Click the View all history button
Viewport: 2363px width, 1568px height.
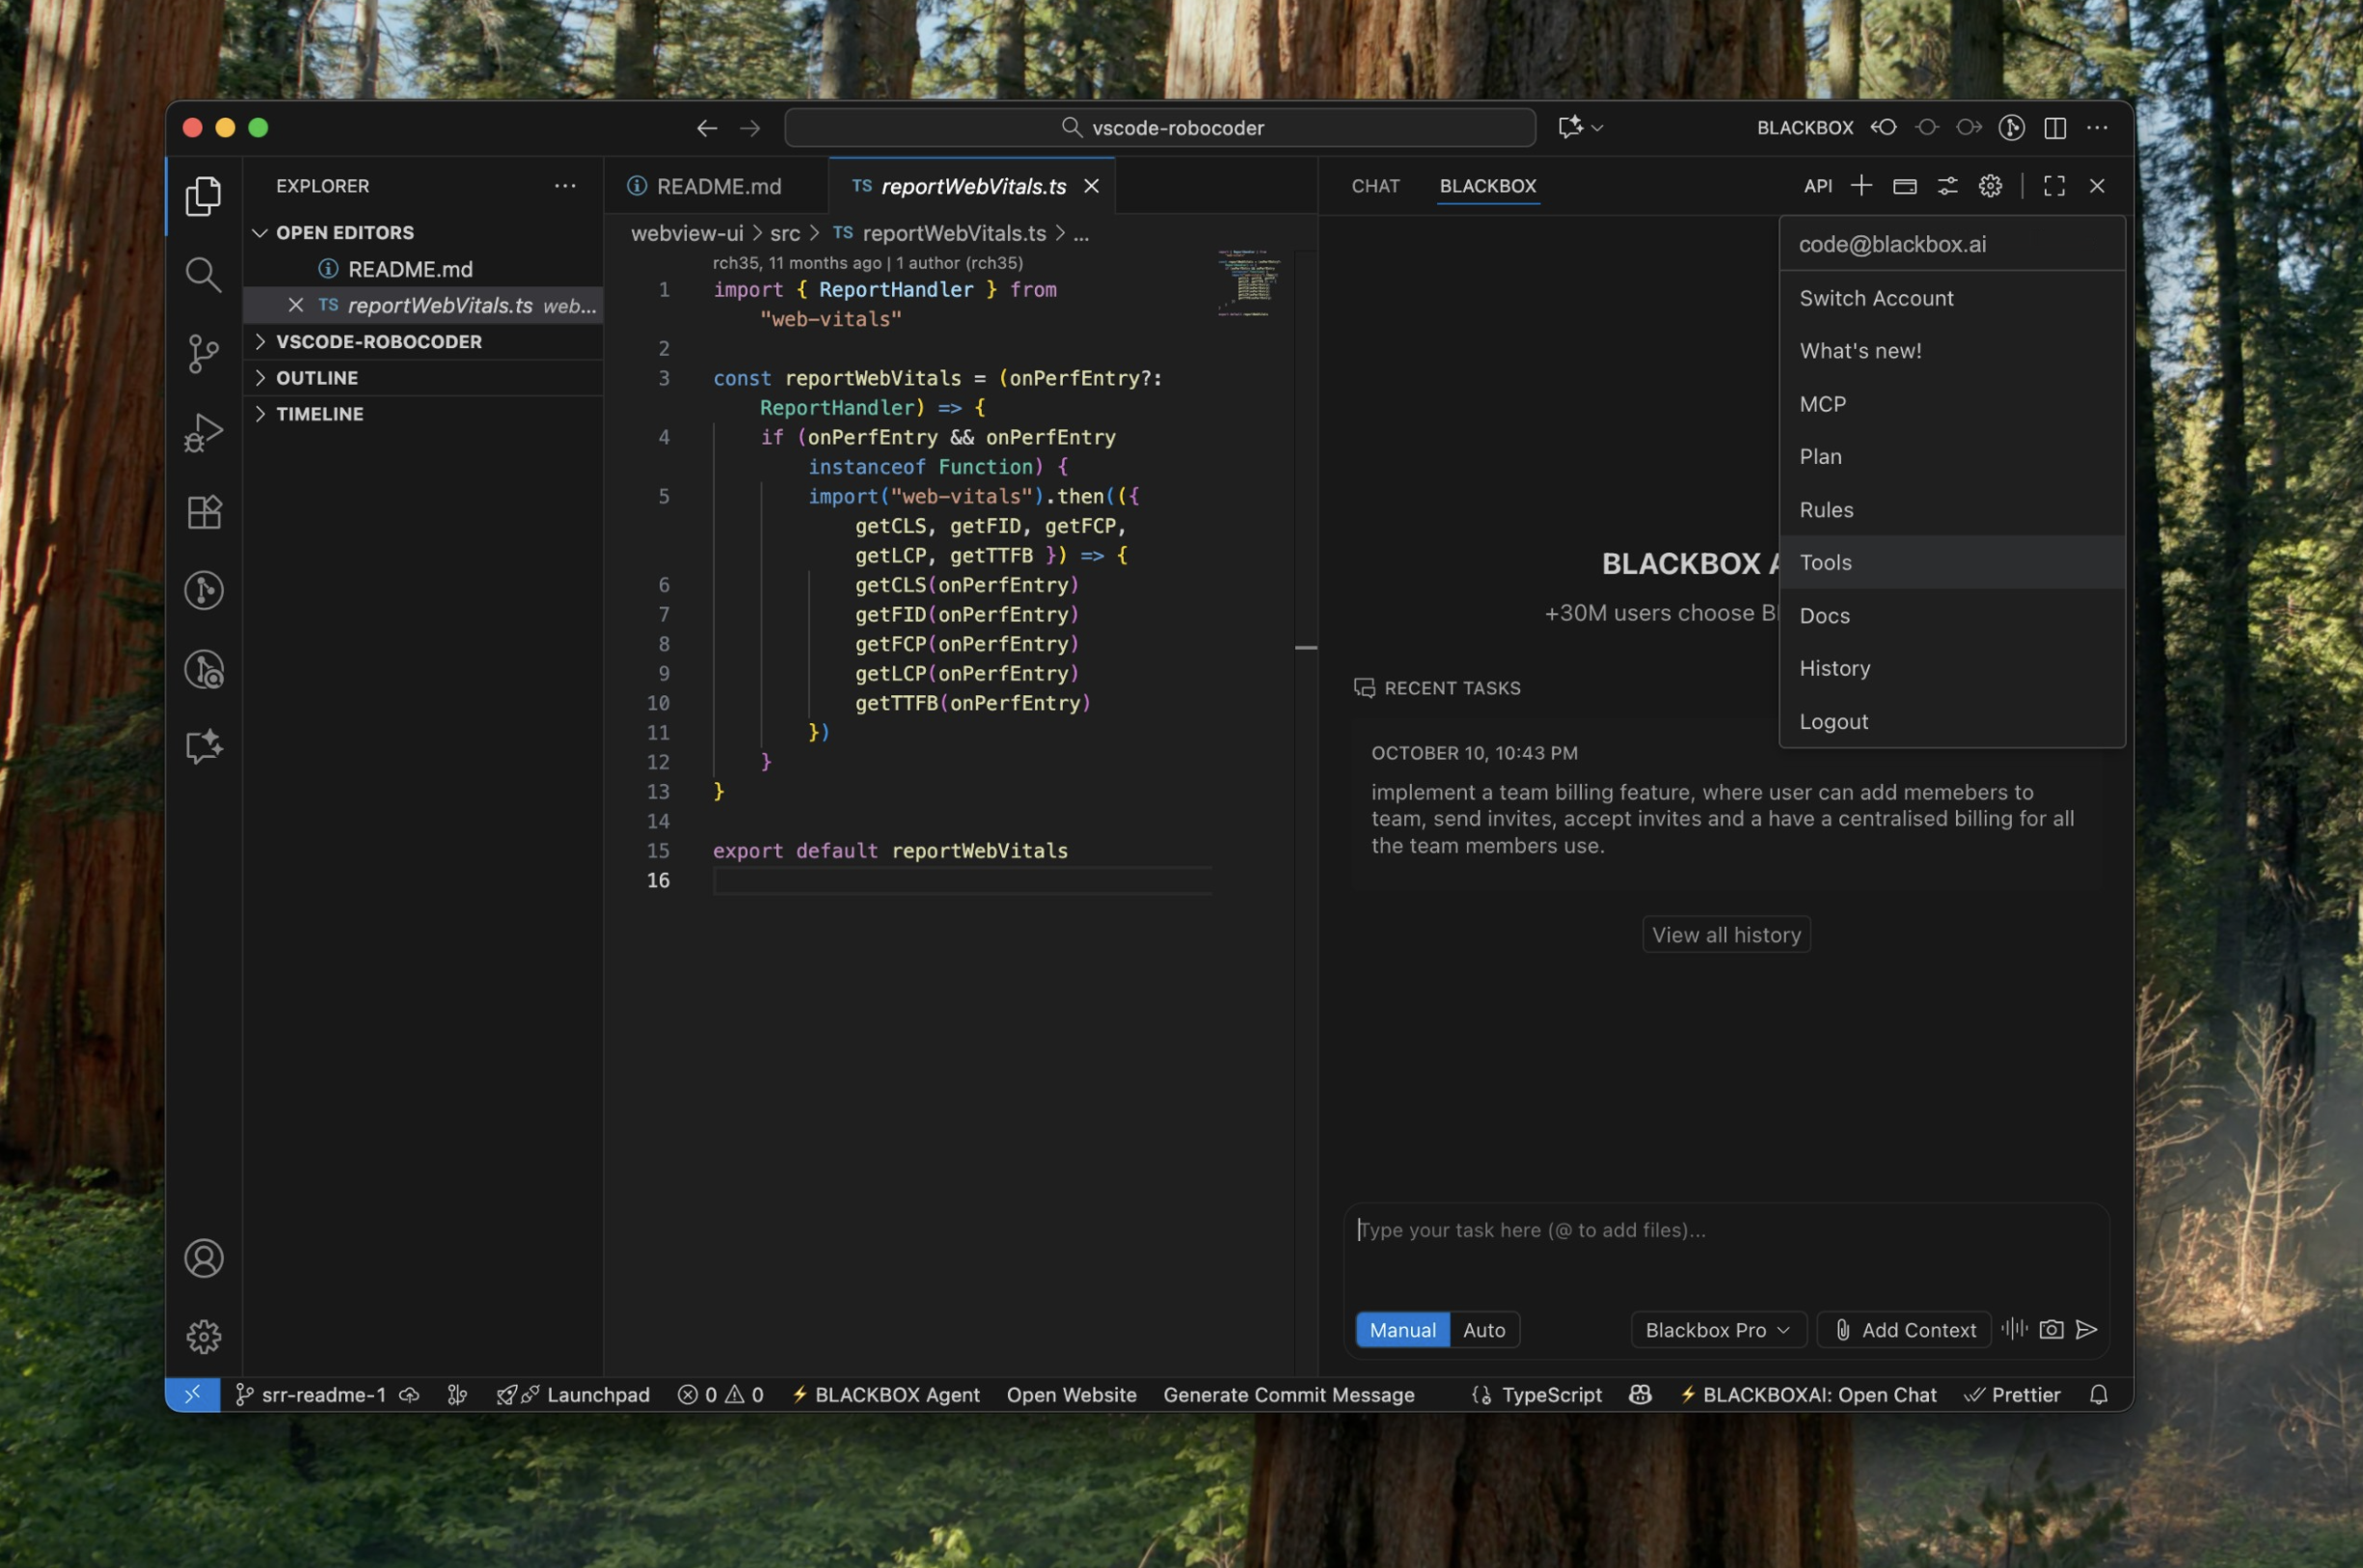point(1725,935)
